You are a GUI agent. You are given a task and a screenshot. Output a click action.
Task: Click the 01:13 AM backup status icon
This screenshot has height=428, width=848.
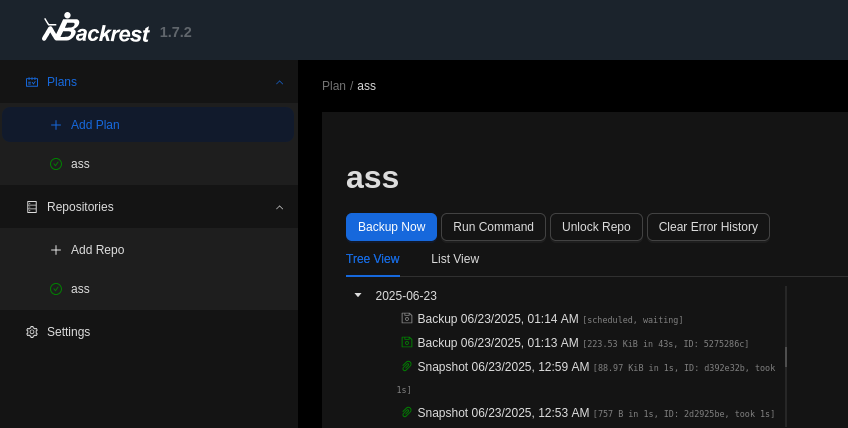pos(407,342)
